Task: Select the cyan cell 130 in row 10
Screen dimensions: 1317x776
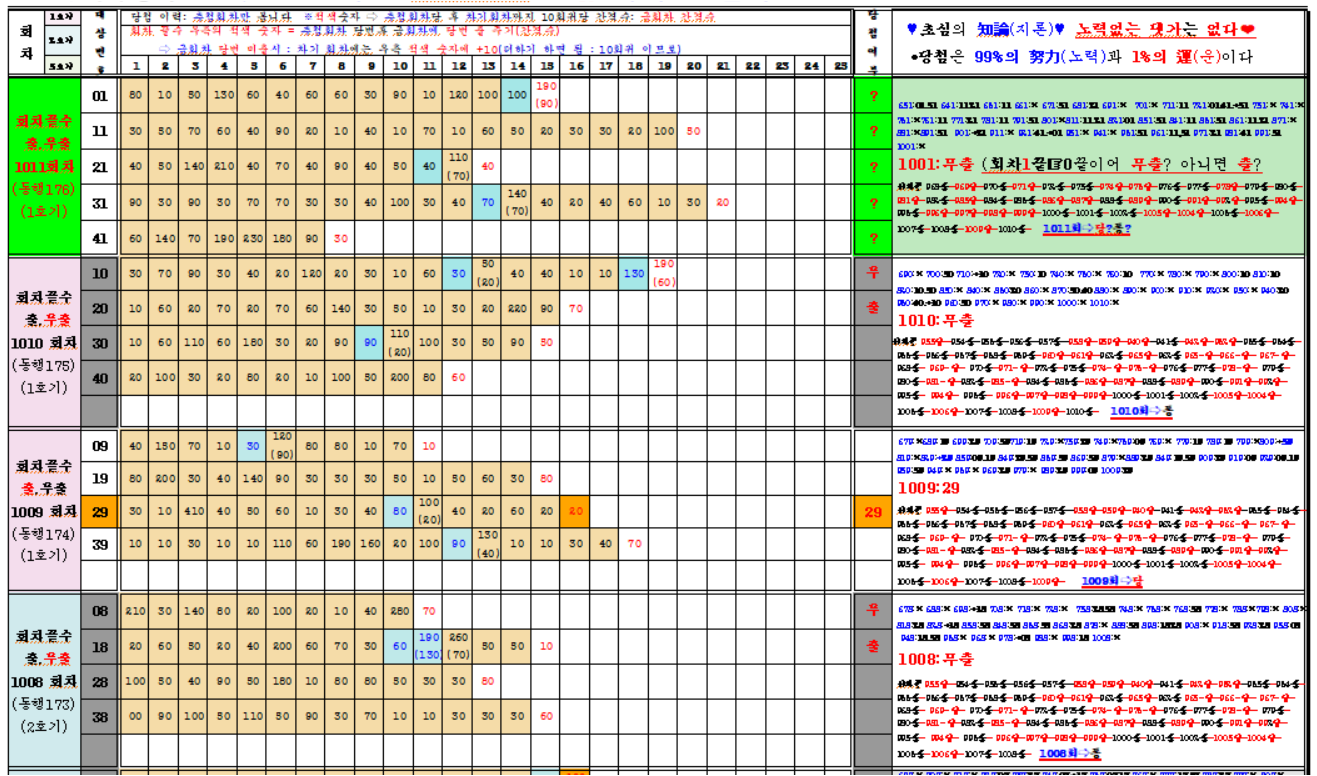Action: (633, 273)
